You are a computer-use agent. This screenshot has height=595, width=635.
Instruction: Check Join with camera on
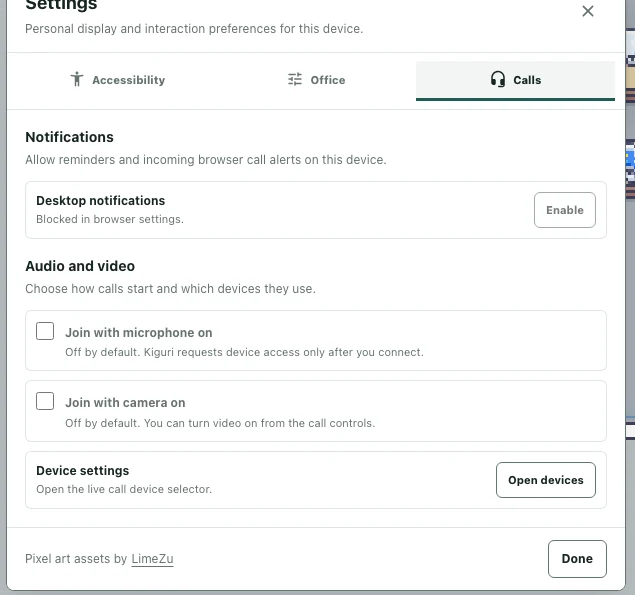tap(45, 401)
